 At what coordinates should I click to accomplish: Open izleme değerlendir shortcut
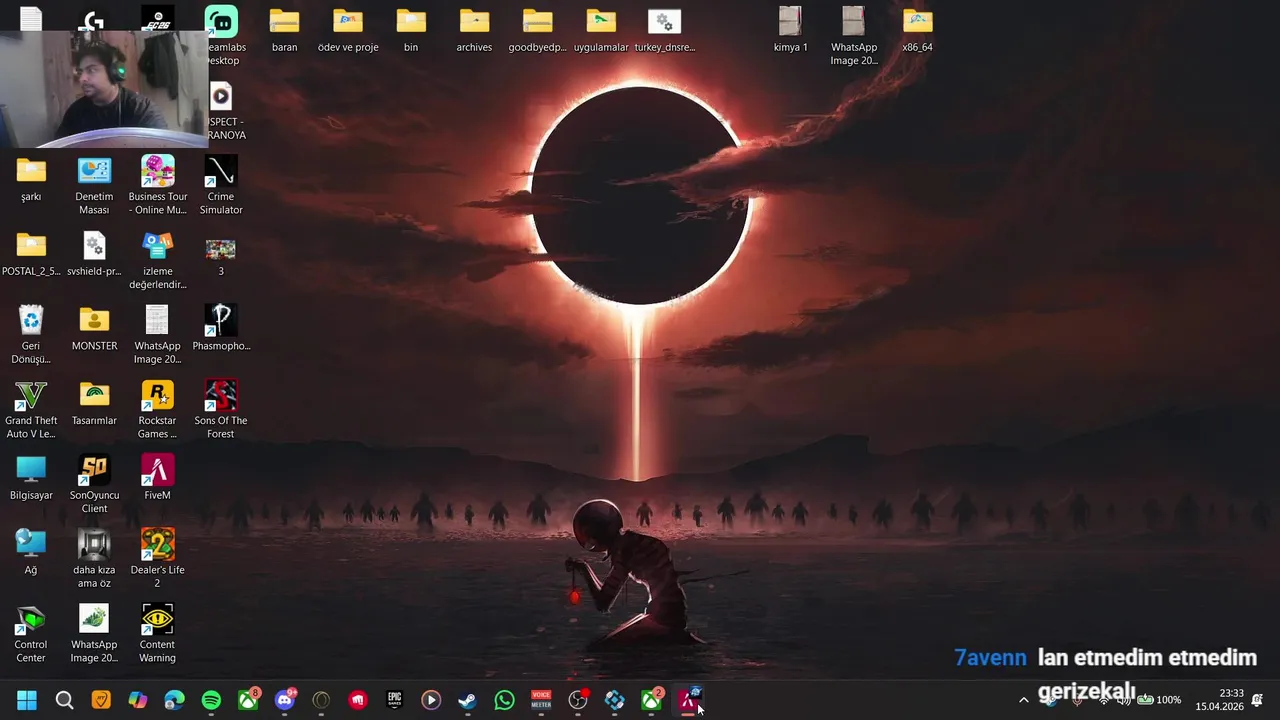(x=157, y=261)
